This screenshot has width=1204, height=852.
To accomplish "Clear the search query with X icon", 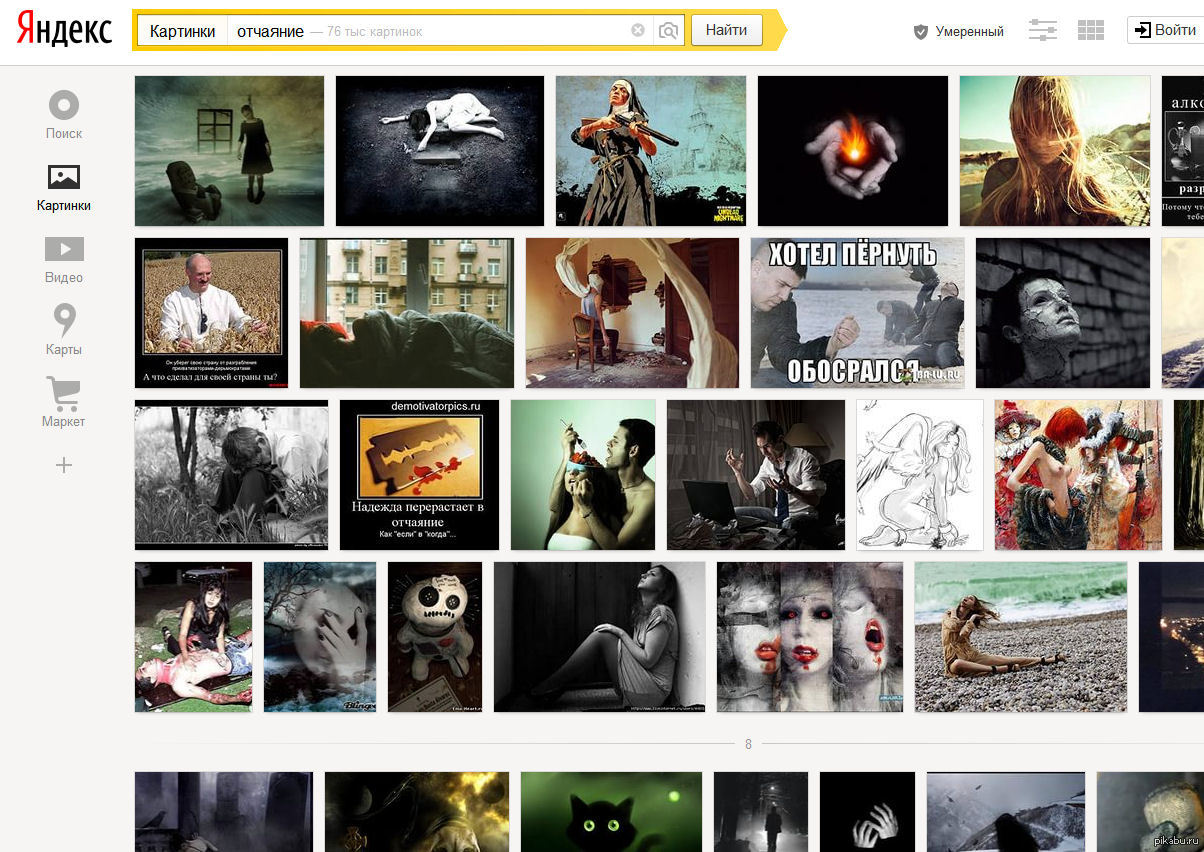I will pos(638,31).
